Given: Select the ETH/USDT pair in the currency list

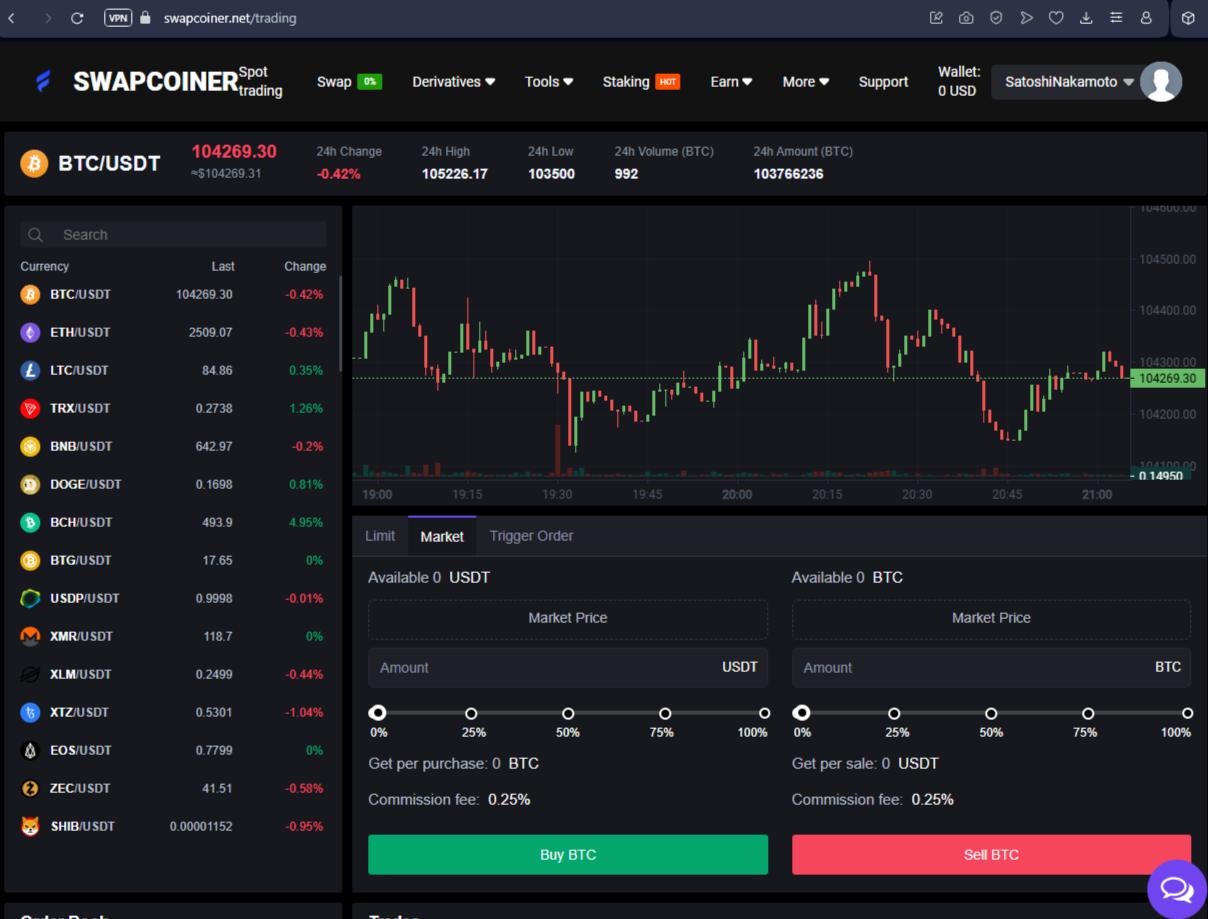Looking at the screenshot, I should [x=78, y=332].
